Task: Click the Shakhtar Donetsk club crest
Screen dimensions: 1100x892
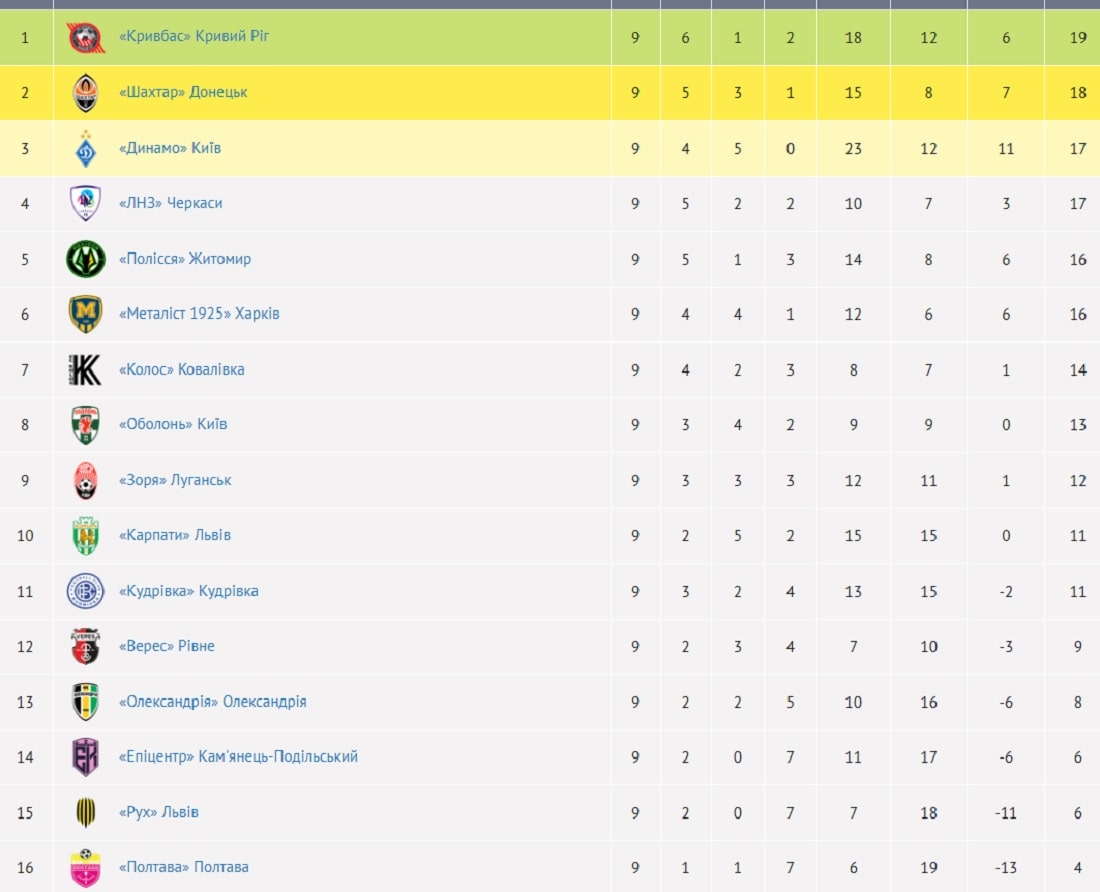Action: (85, 93)
